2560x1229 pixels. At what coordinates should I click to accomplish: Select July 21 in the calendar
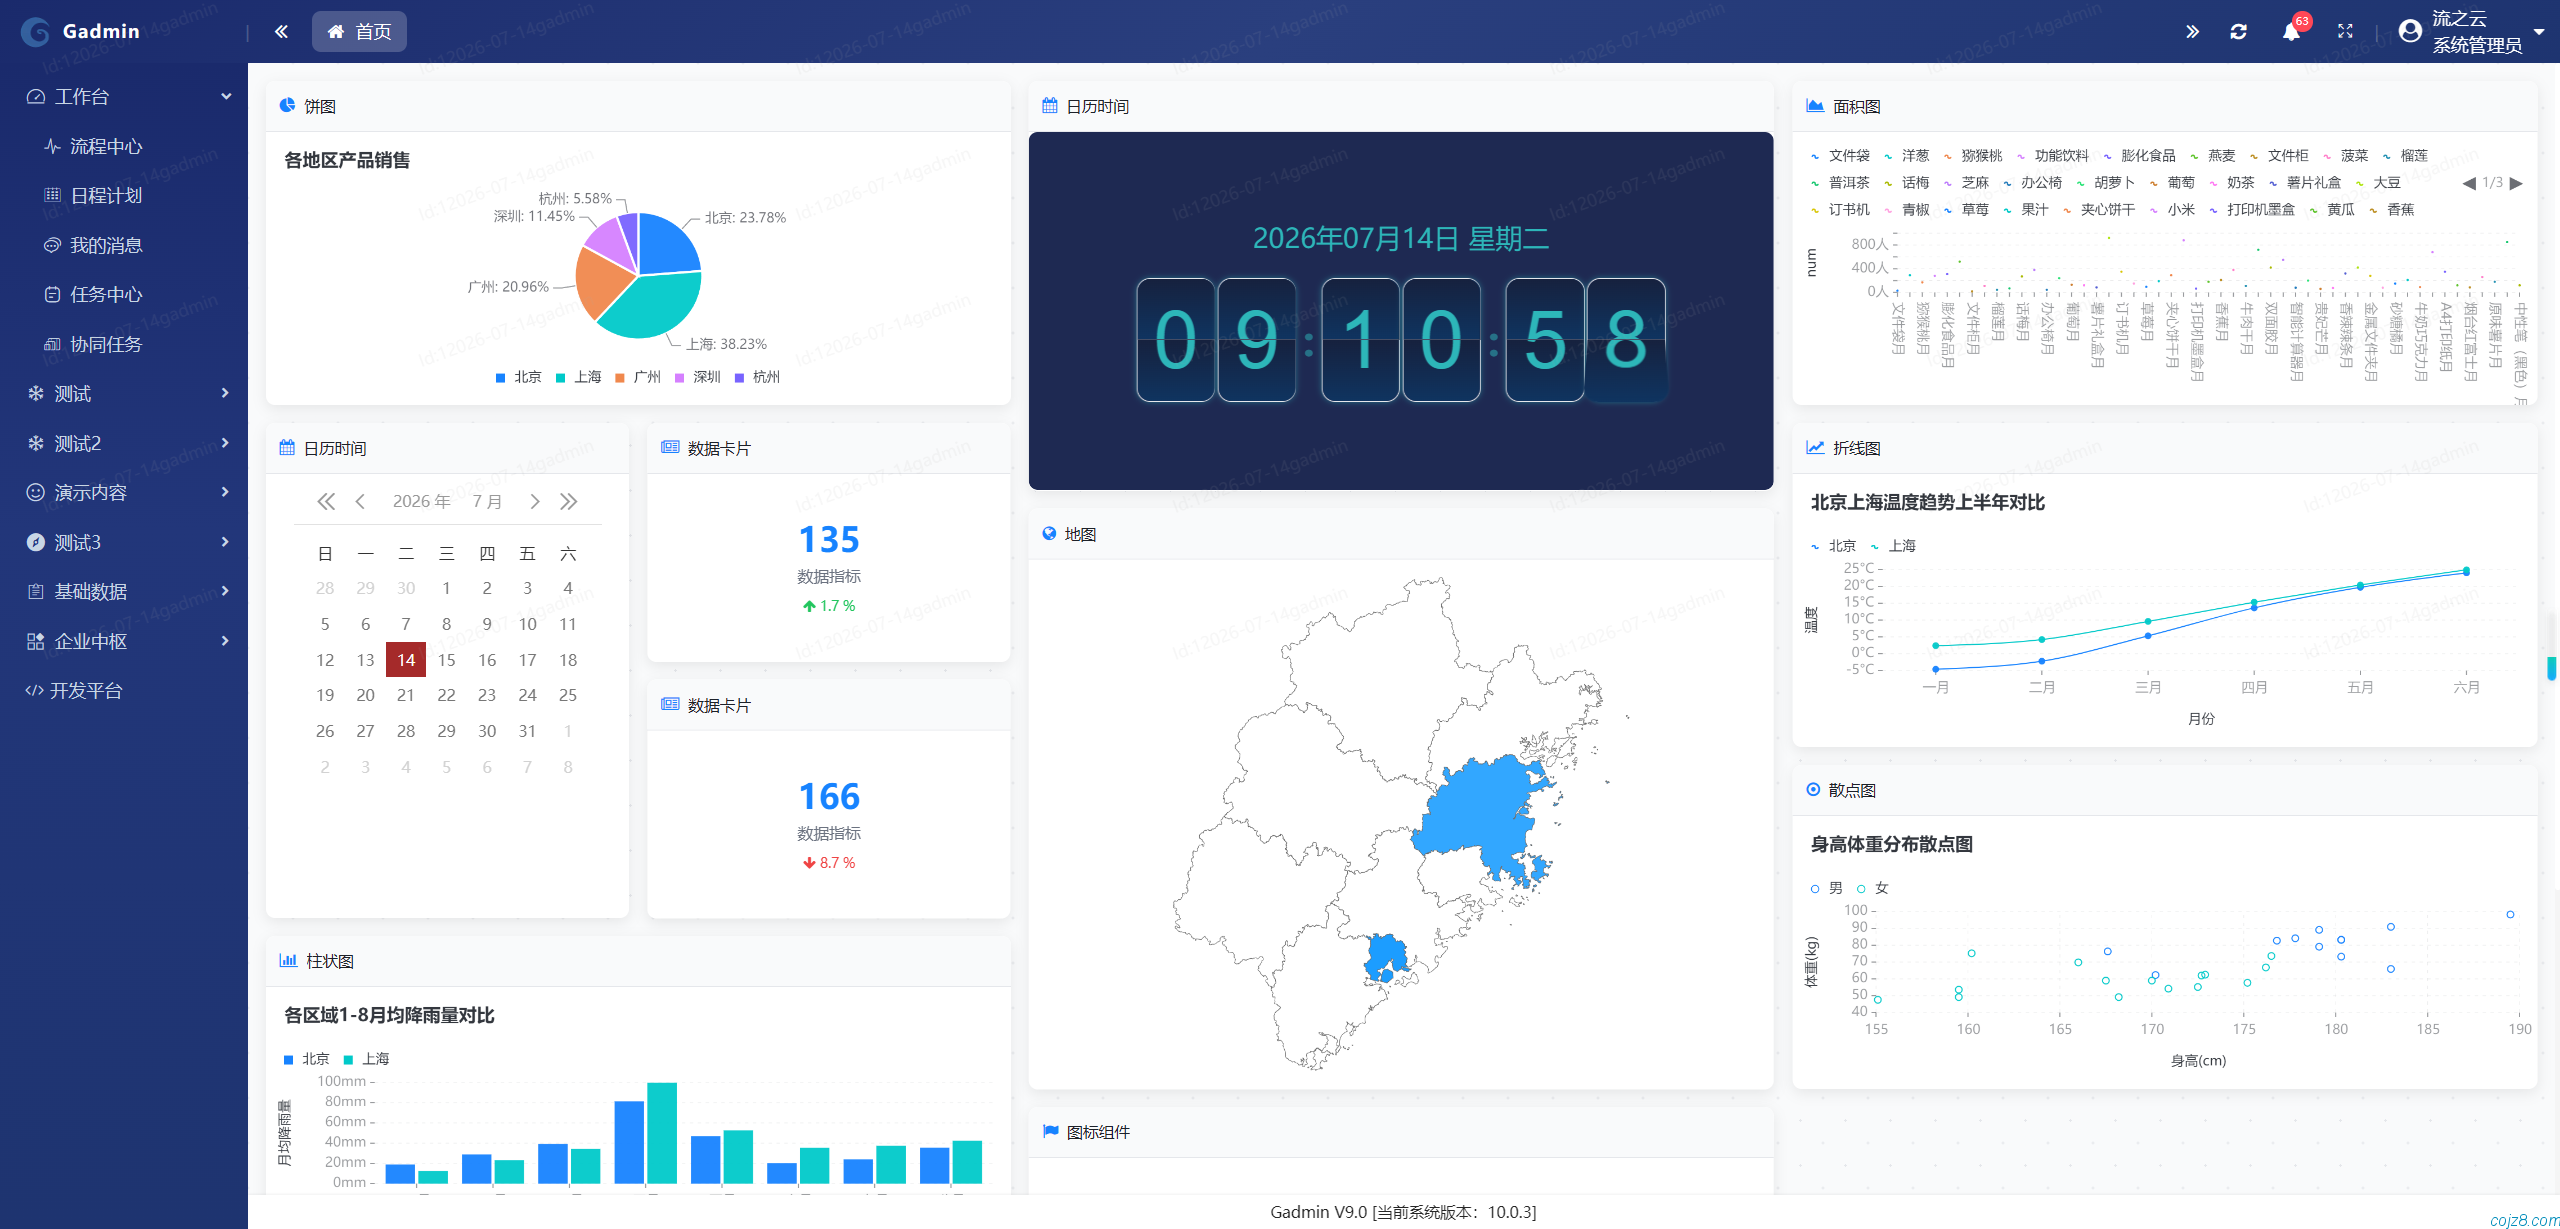(x=406, y=695)
